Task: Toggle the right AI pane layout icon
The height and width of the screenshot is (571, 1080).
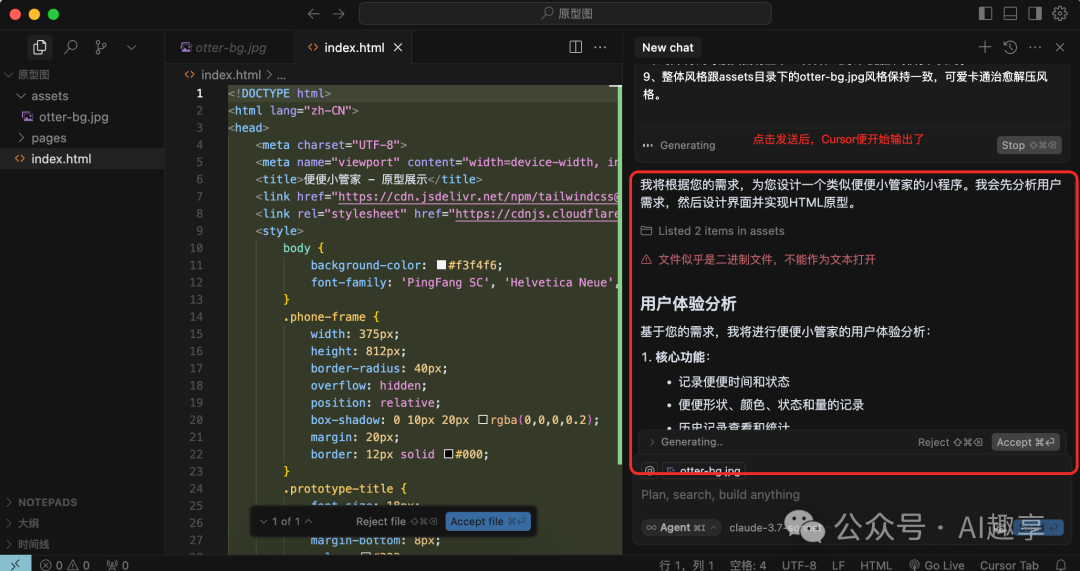Action: point(1035,14)
